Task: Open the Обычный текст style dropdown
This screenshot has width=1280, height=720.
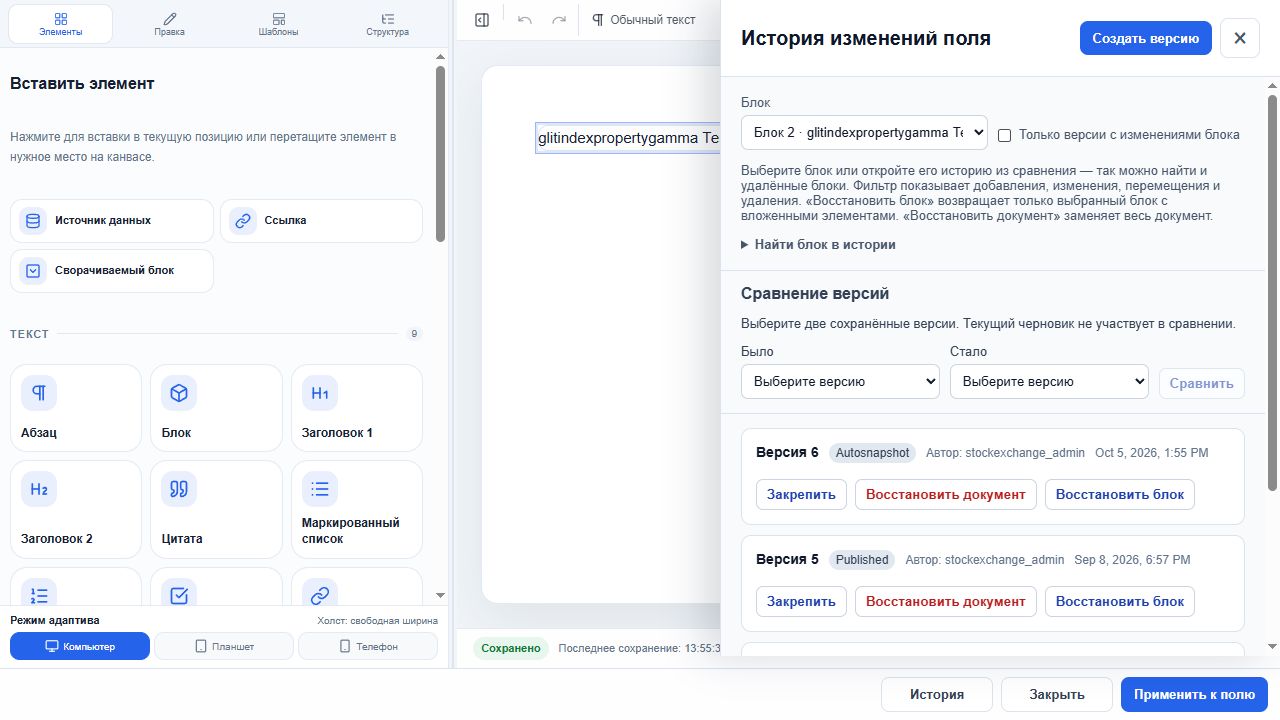Action: (x=645, y=20)
